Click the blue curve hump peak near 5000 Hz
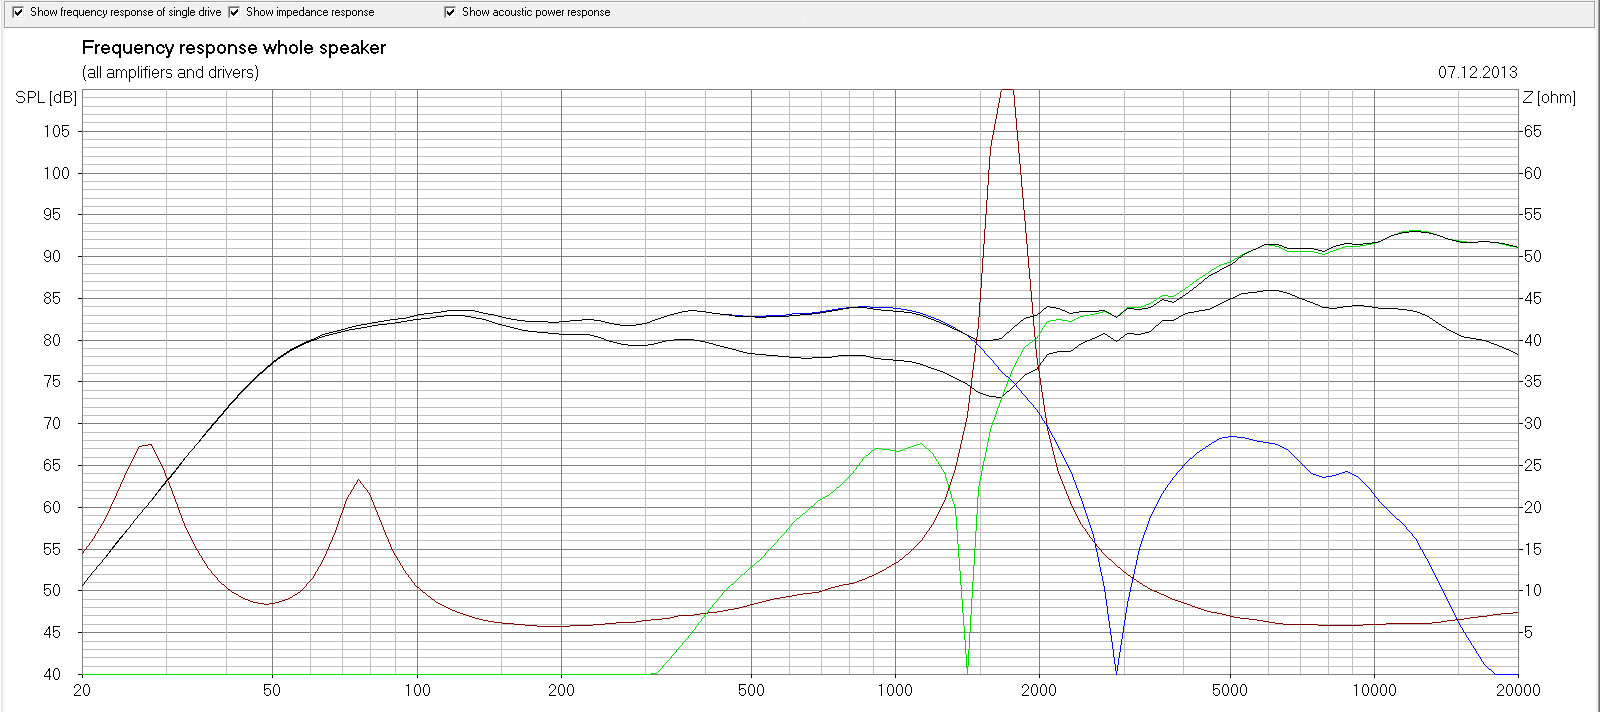The width and height of the screenshot is (1600, 712). (1230, 436)
